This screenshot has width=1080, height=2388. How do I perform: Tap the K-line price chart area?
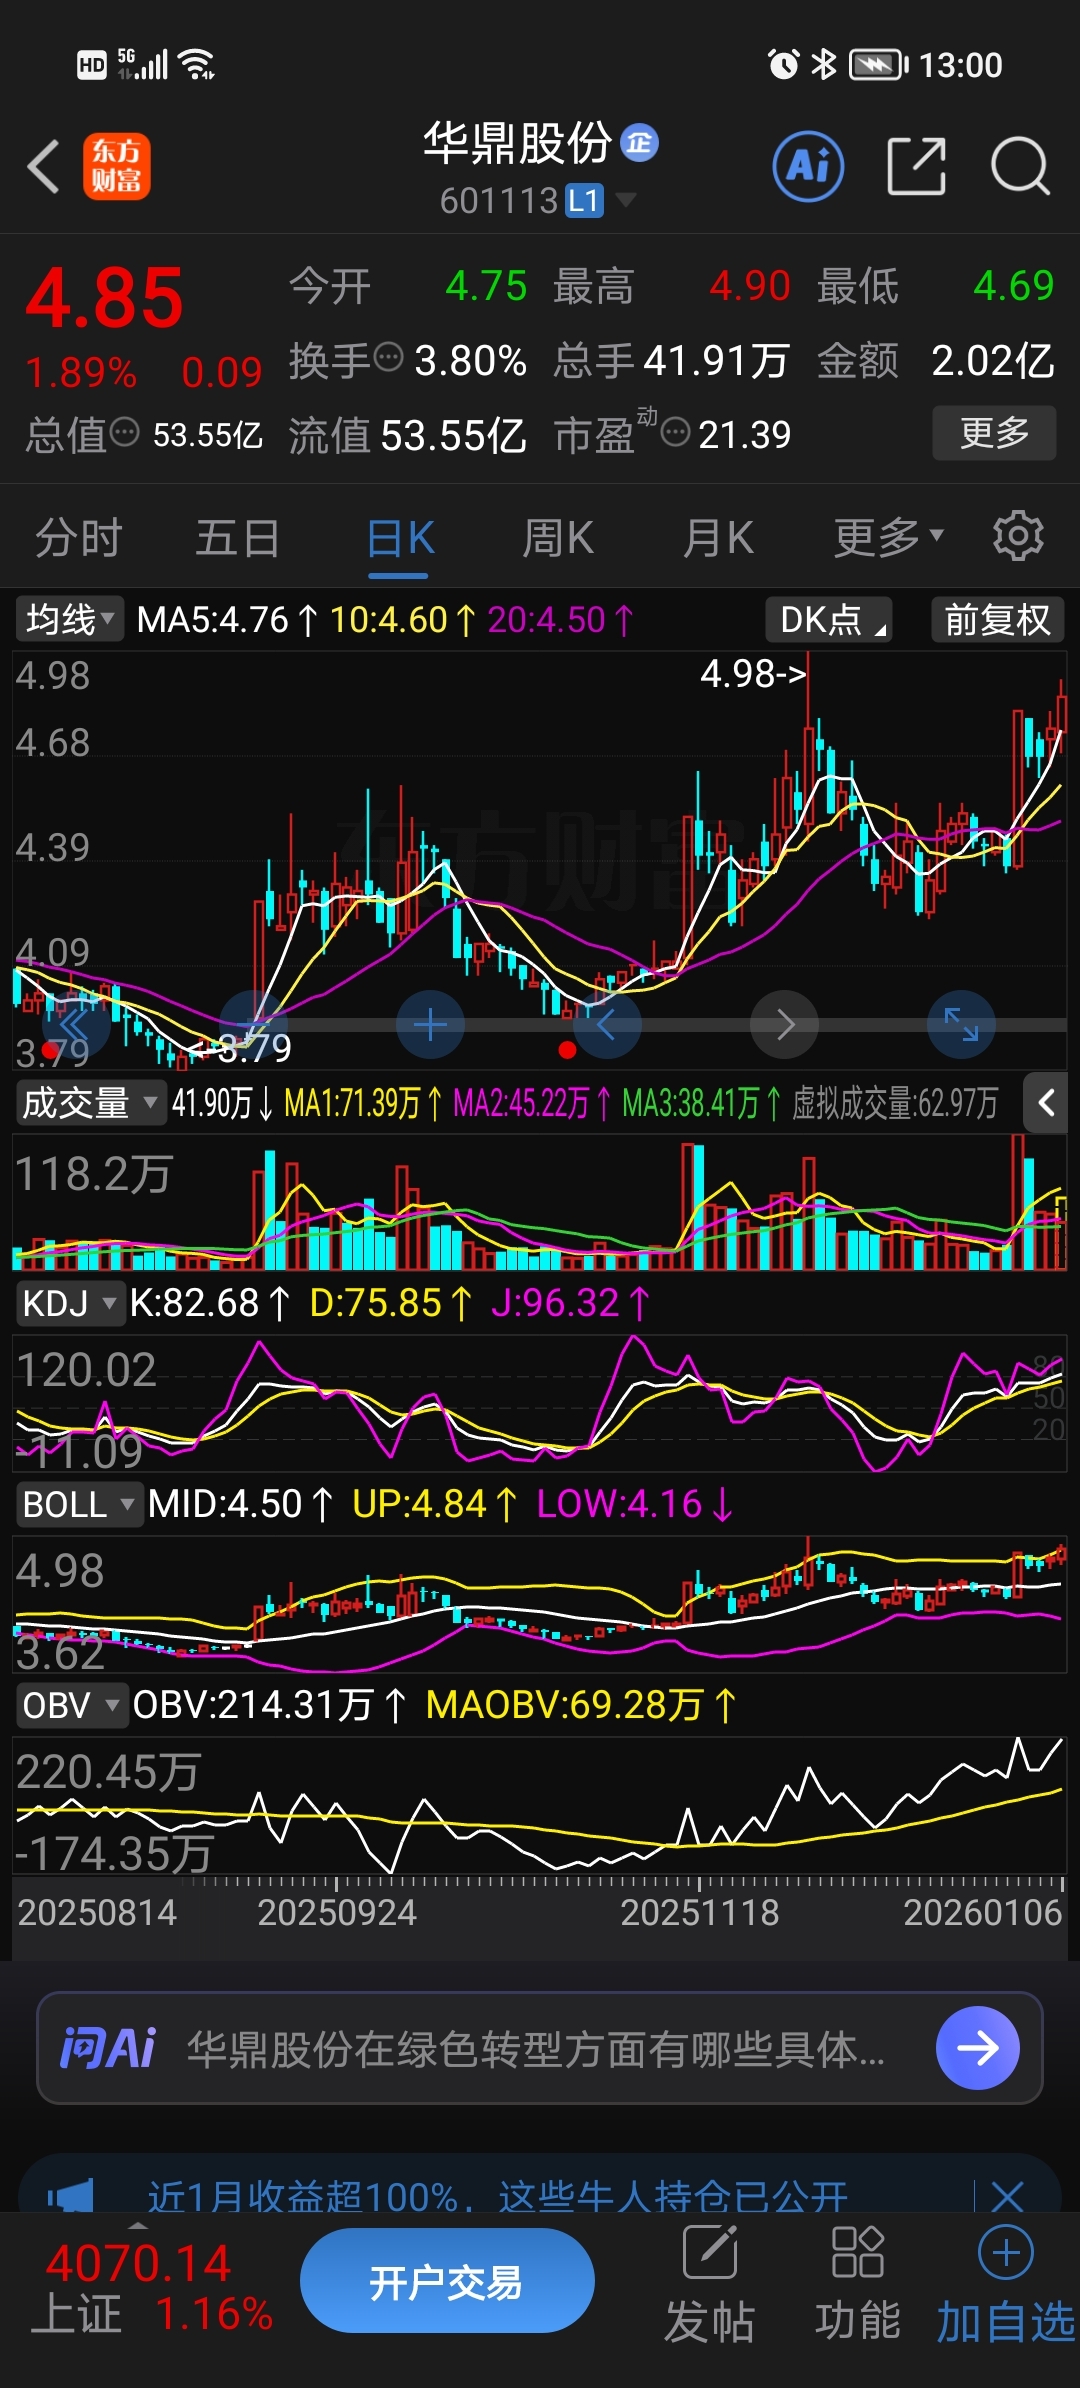pos(540,860)
